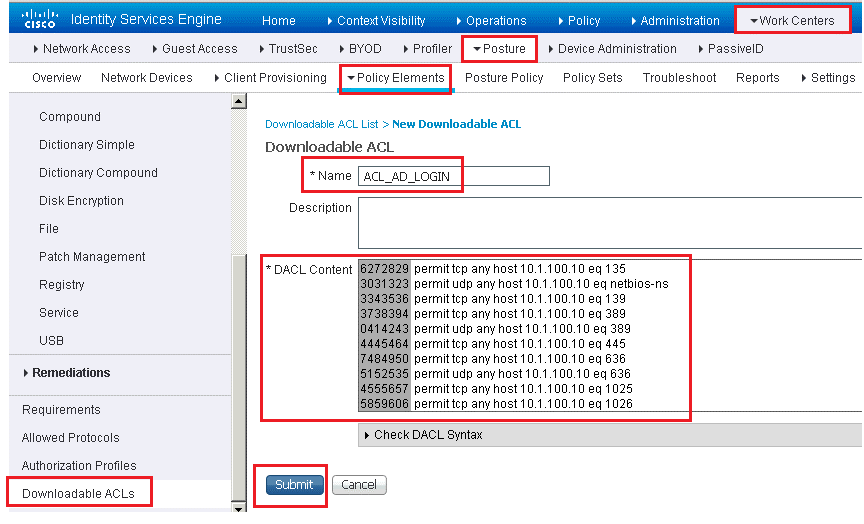Switch to Posture Policy tab

point(504,78)
